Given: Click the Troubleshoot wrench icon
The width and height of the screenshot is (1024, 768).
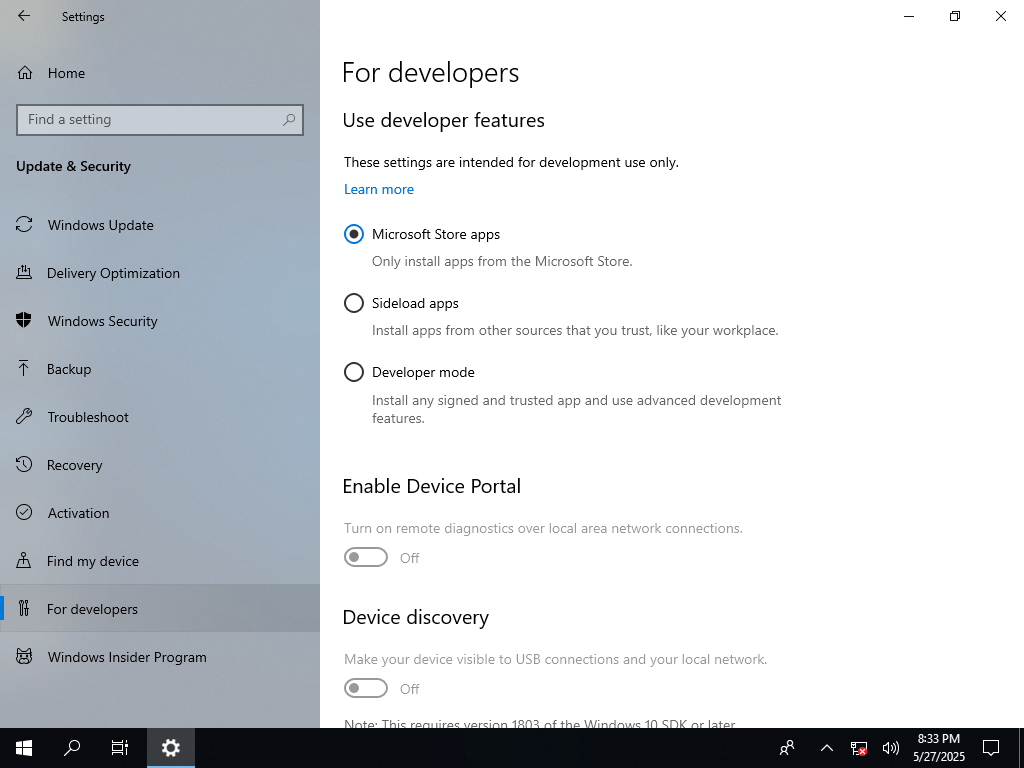Looking at the screenshot, I should 24,417.
